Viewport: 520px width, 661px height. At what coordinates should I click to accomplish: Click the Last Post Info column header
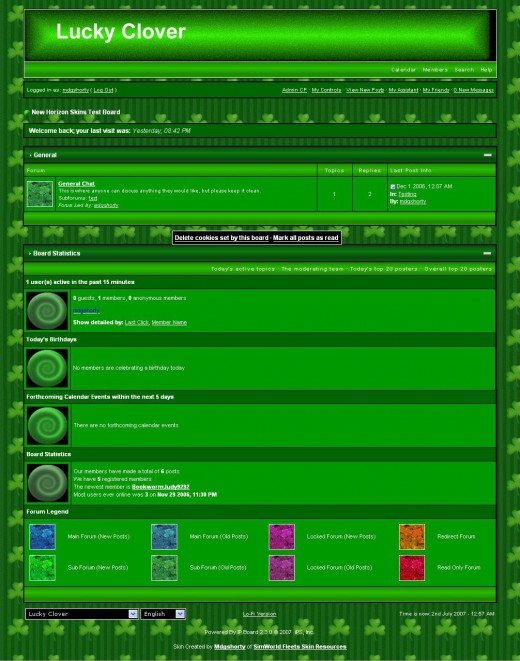410,170
